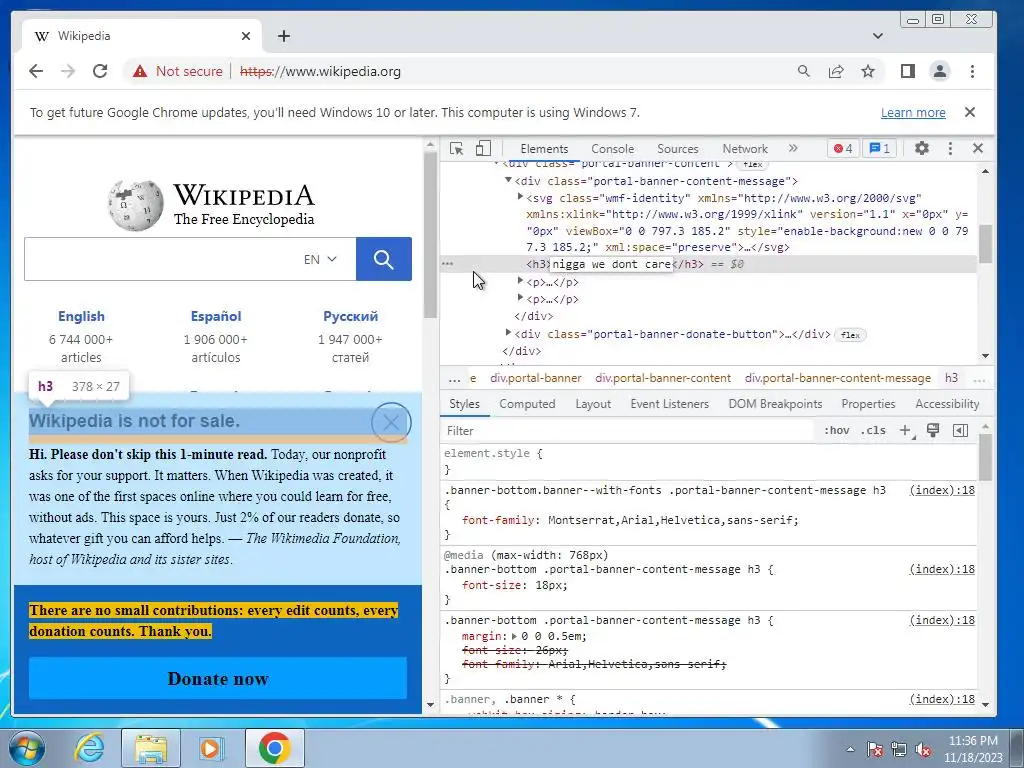Add a new style rule
The width and height of the screenshot is (1024, 768).
click(x=906, y=430)
